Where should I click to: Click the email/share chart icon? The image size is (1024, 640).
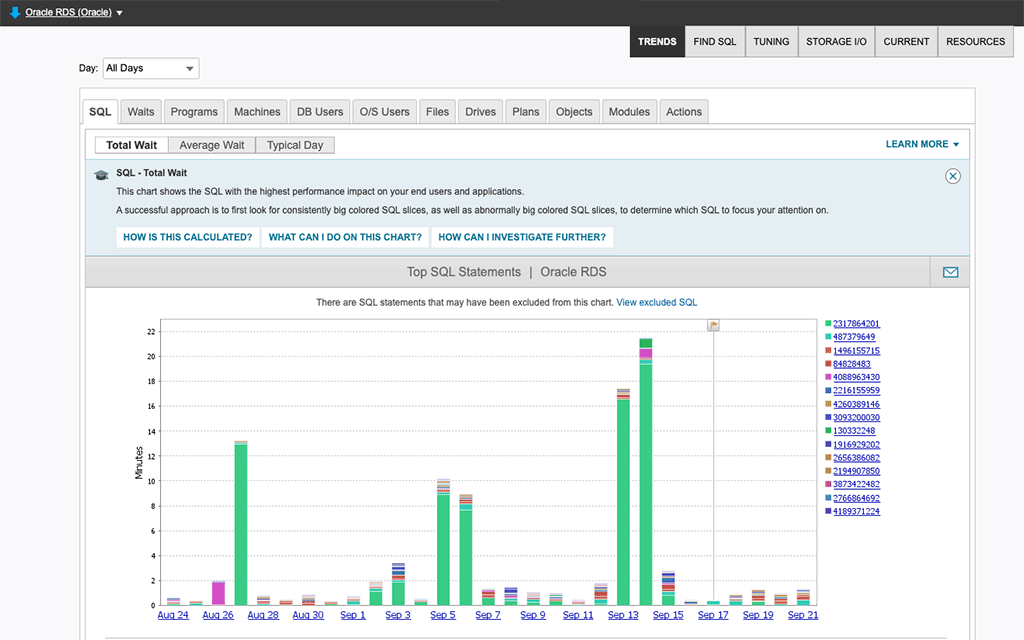coord(949,271)
